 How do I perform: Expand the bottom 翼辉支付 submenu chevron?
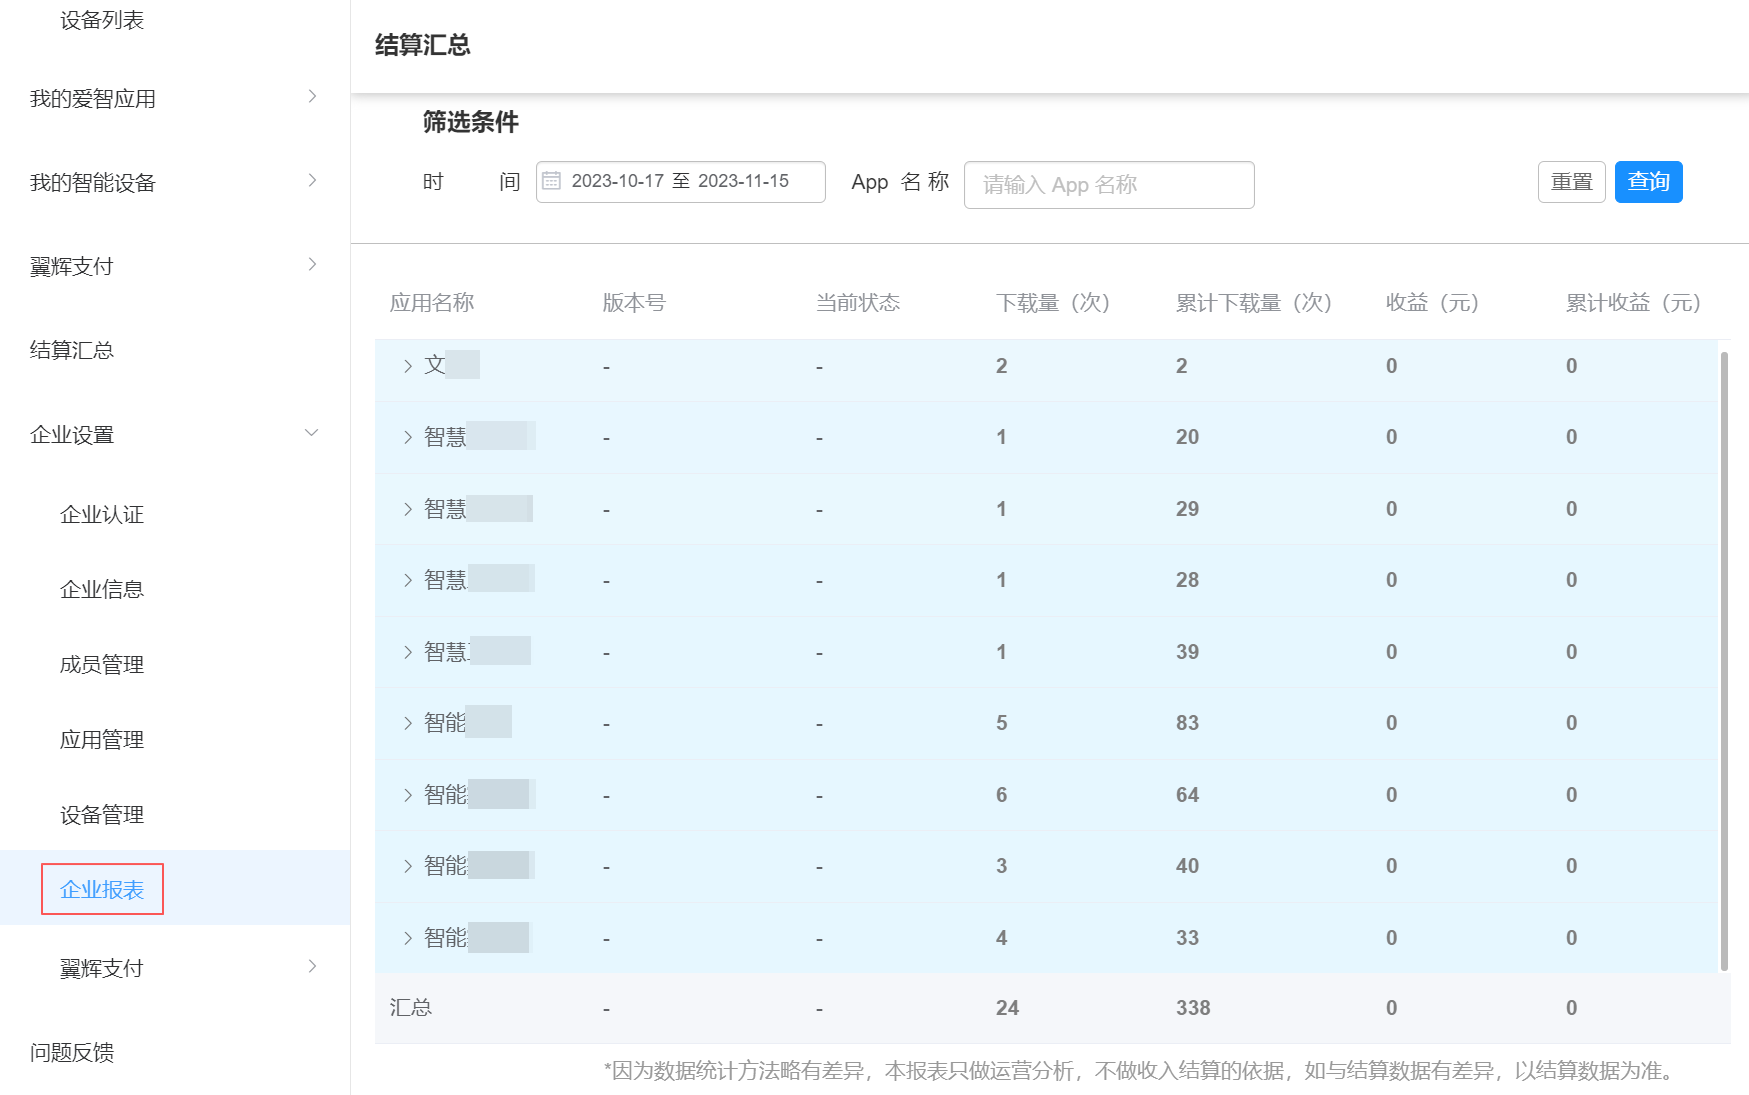tap(313, 967)
